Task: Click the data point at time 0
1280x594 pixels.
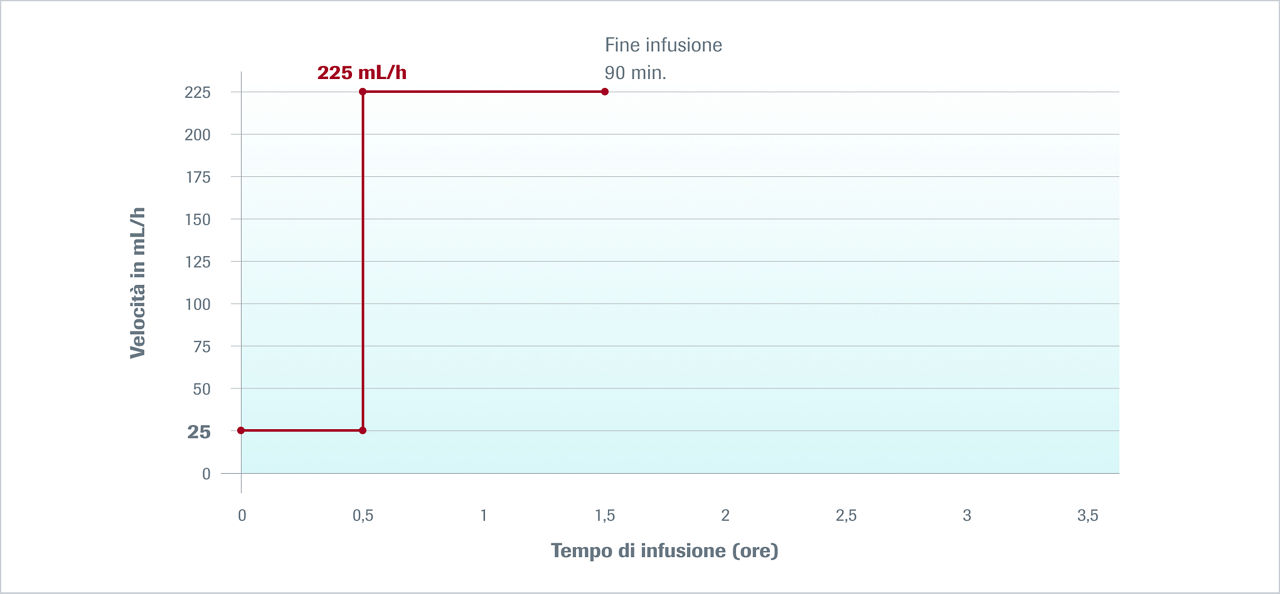Action: pos(241,430)
